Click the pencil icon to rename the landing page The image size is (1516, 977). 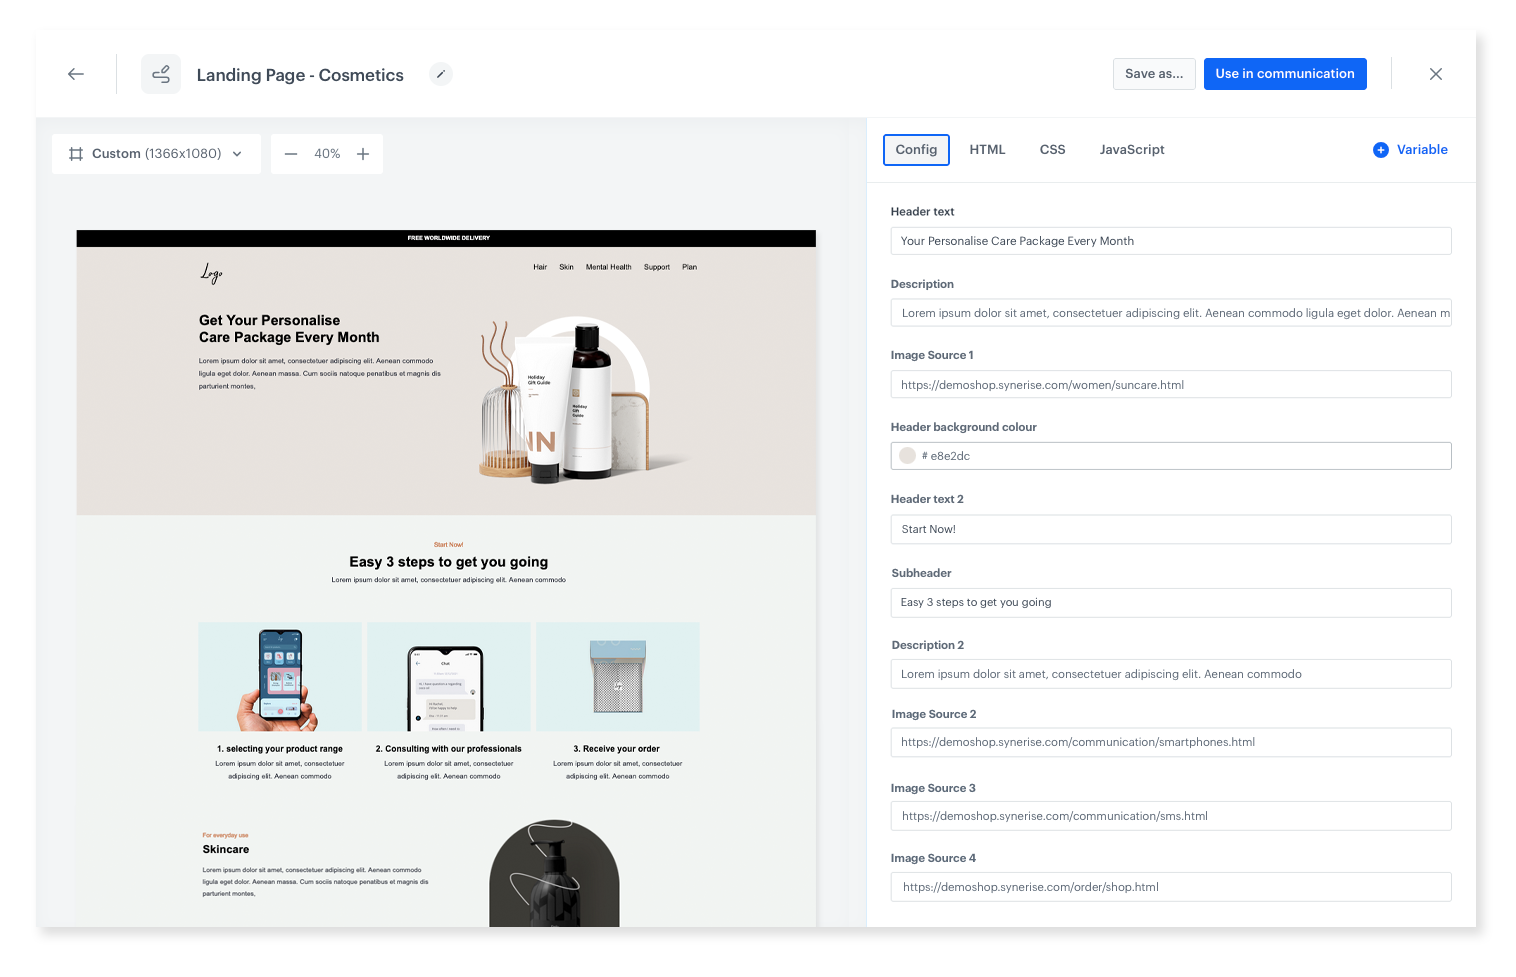click(440, 74)
